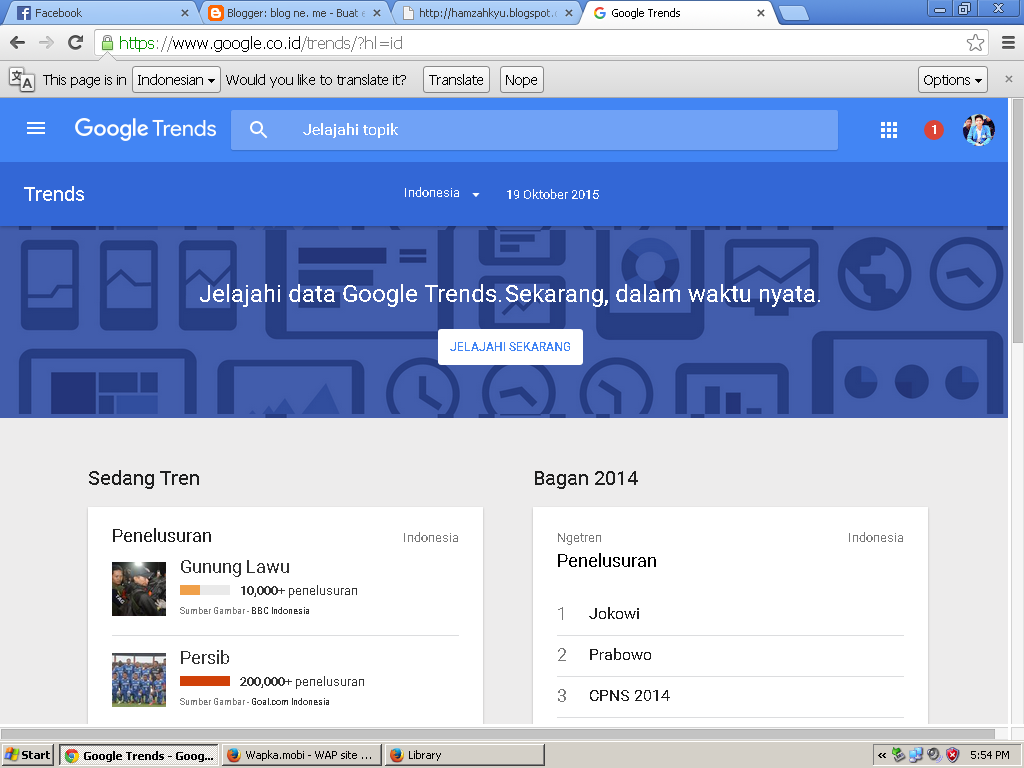Image resolution: width=1024 pixels, height=768 pixels.
Task: Click the translate icon in the infobar
Action: coord(22,80)
